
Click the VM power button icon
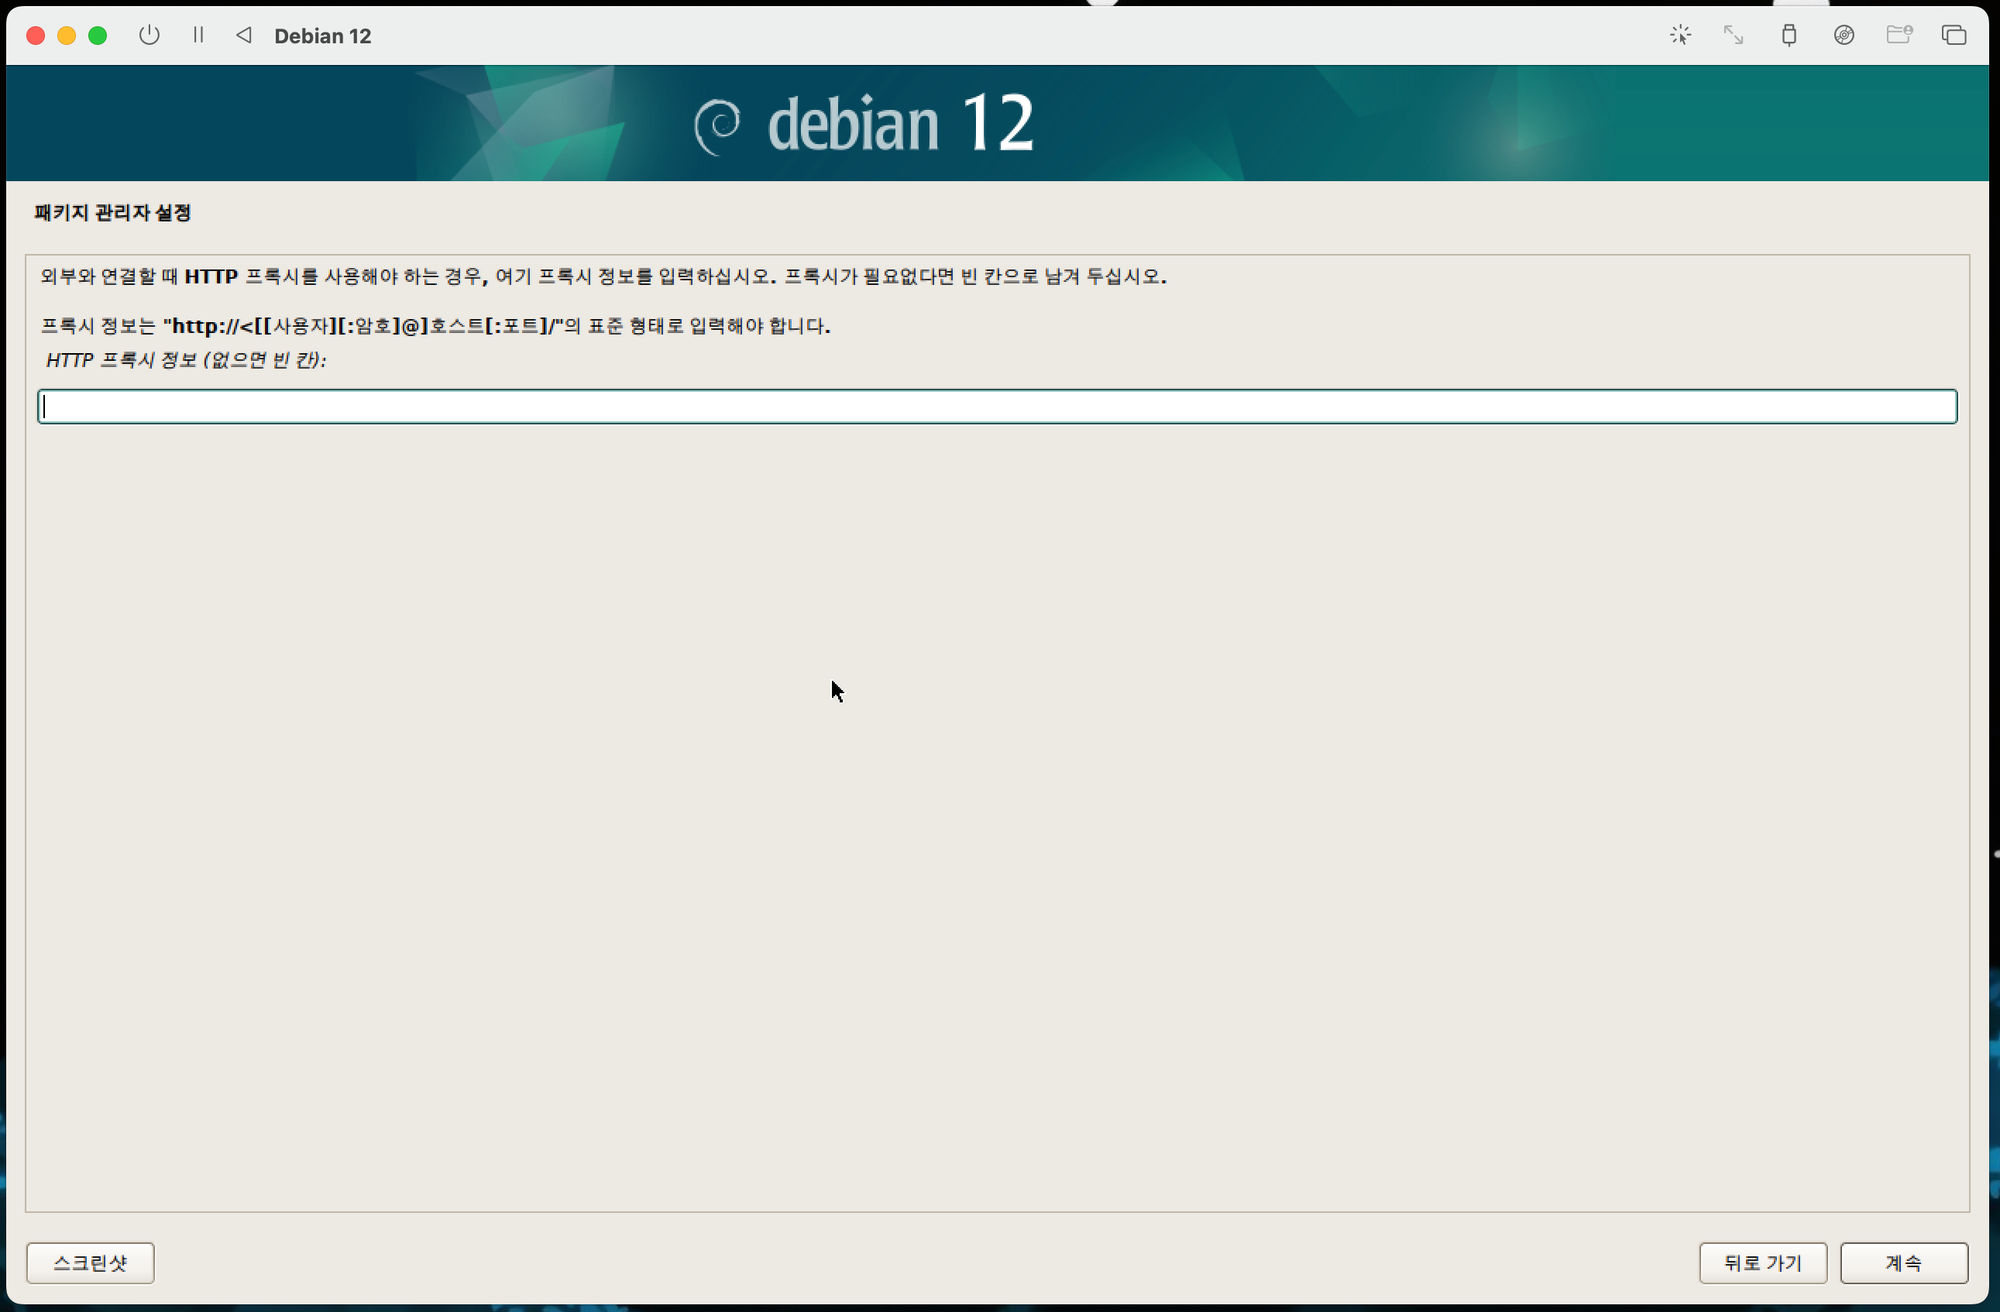[x=149, y=35]
